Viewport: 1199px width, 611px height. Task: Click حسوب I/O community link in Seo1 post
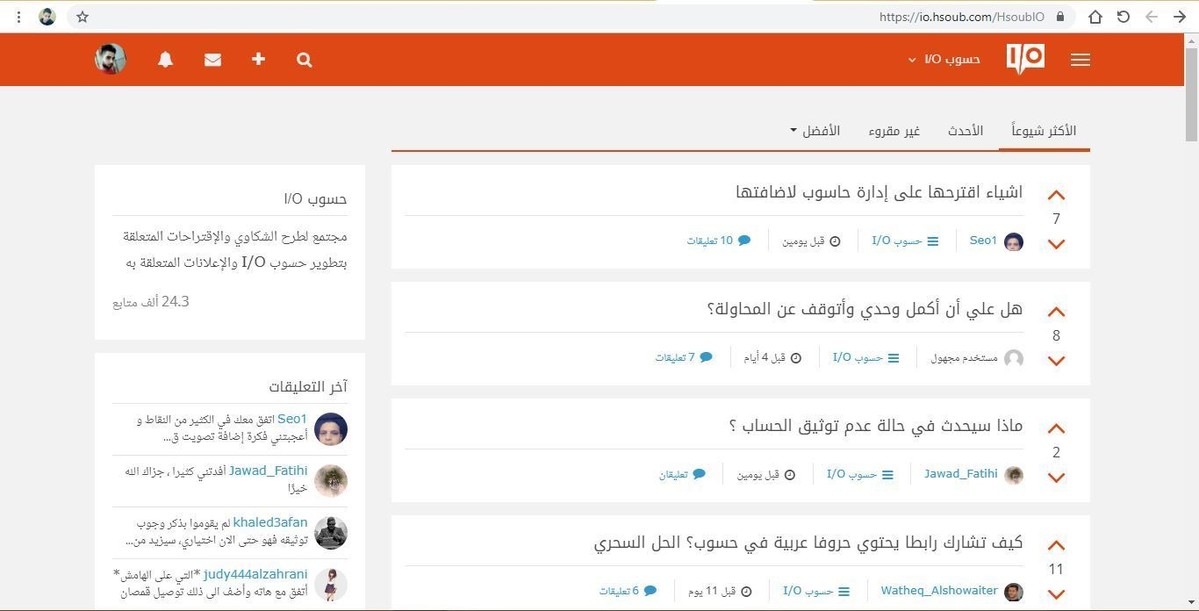pyautogui.click(x=905, y=241)
